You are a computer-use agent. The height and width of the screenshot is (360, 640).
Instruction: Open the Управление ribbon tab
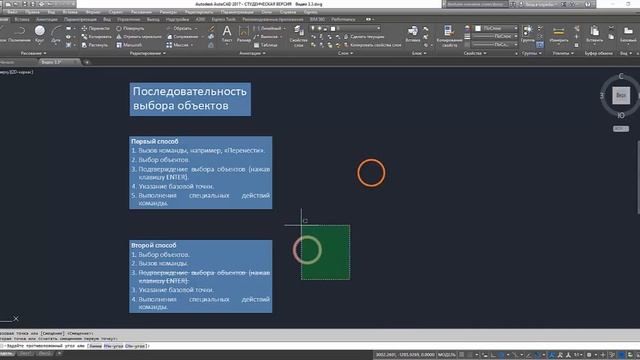[129, 19]
